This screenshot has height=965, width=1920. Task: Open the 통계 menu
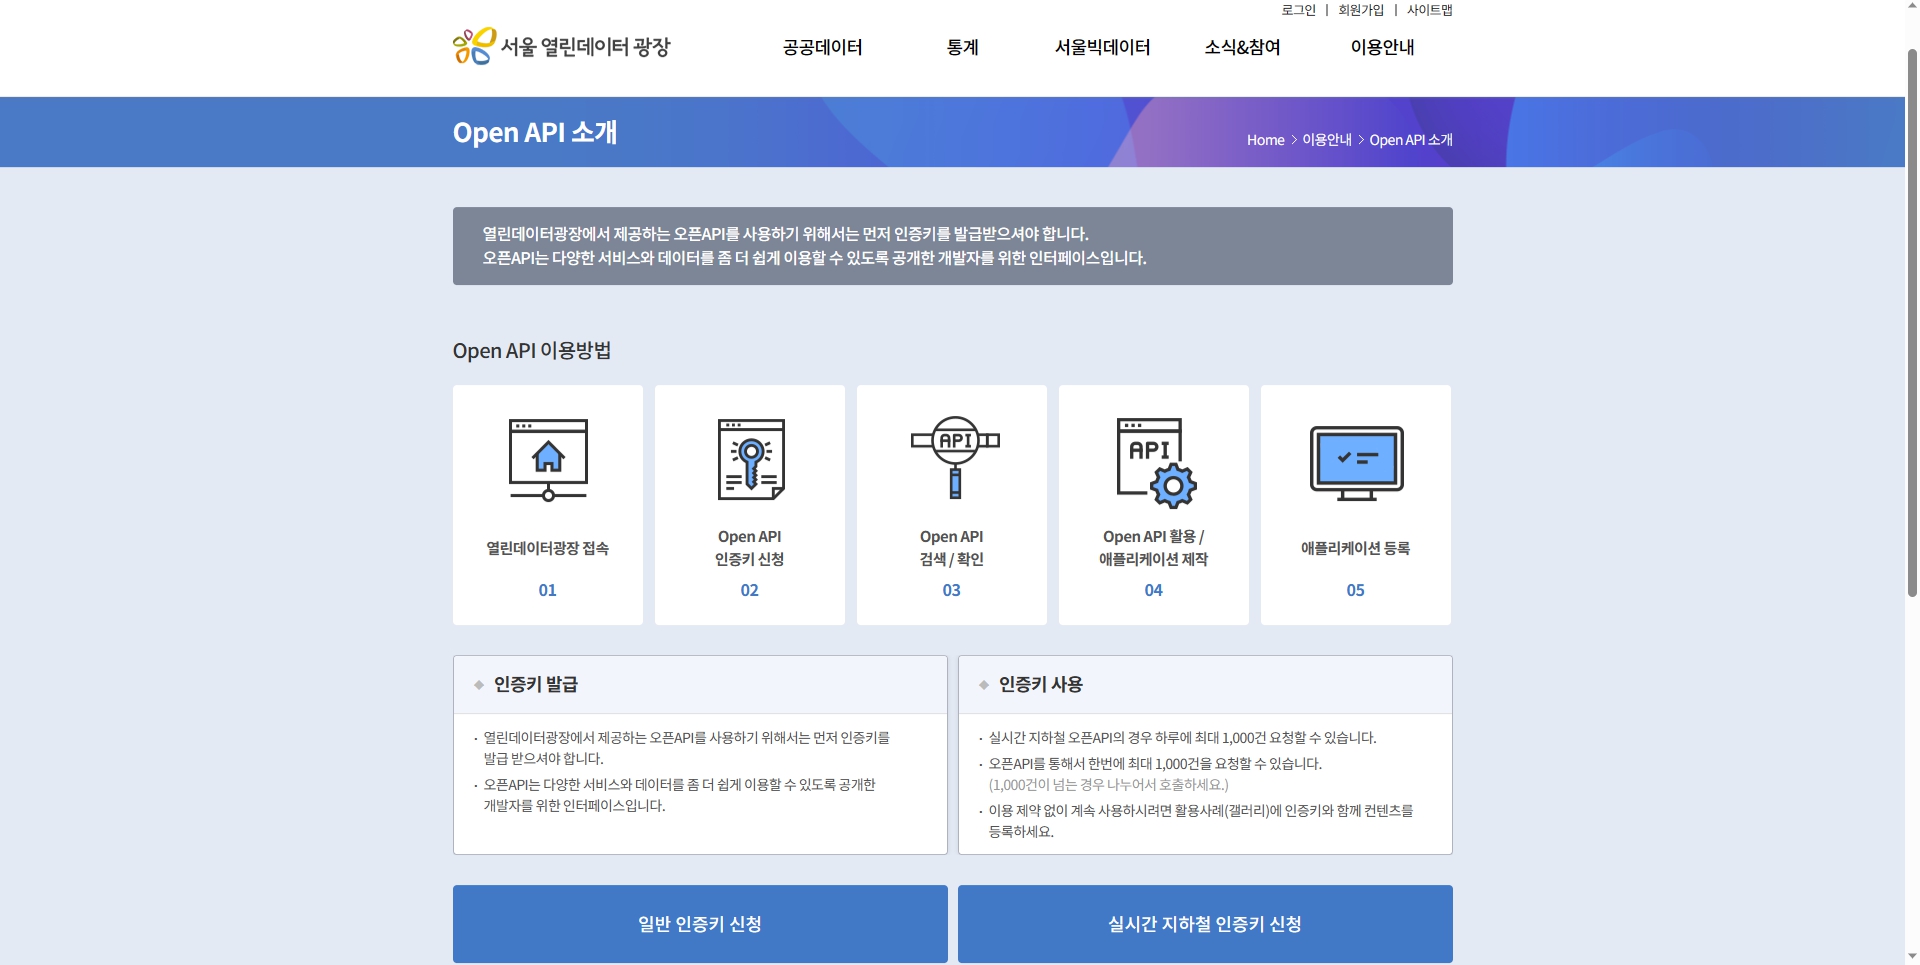point(962,47)
